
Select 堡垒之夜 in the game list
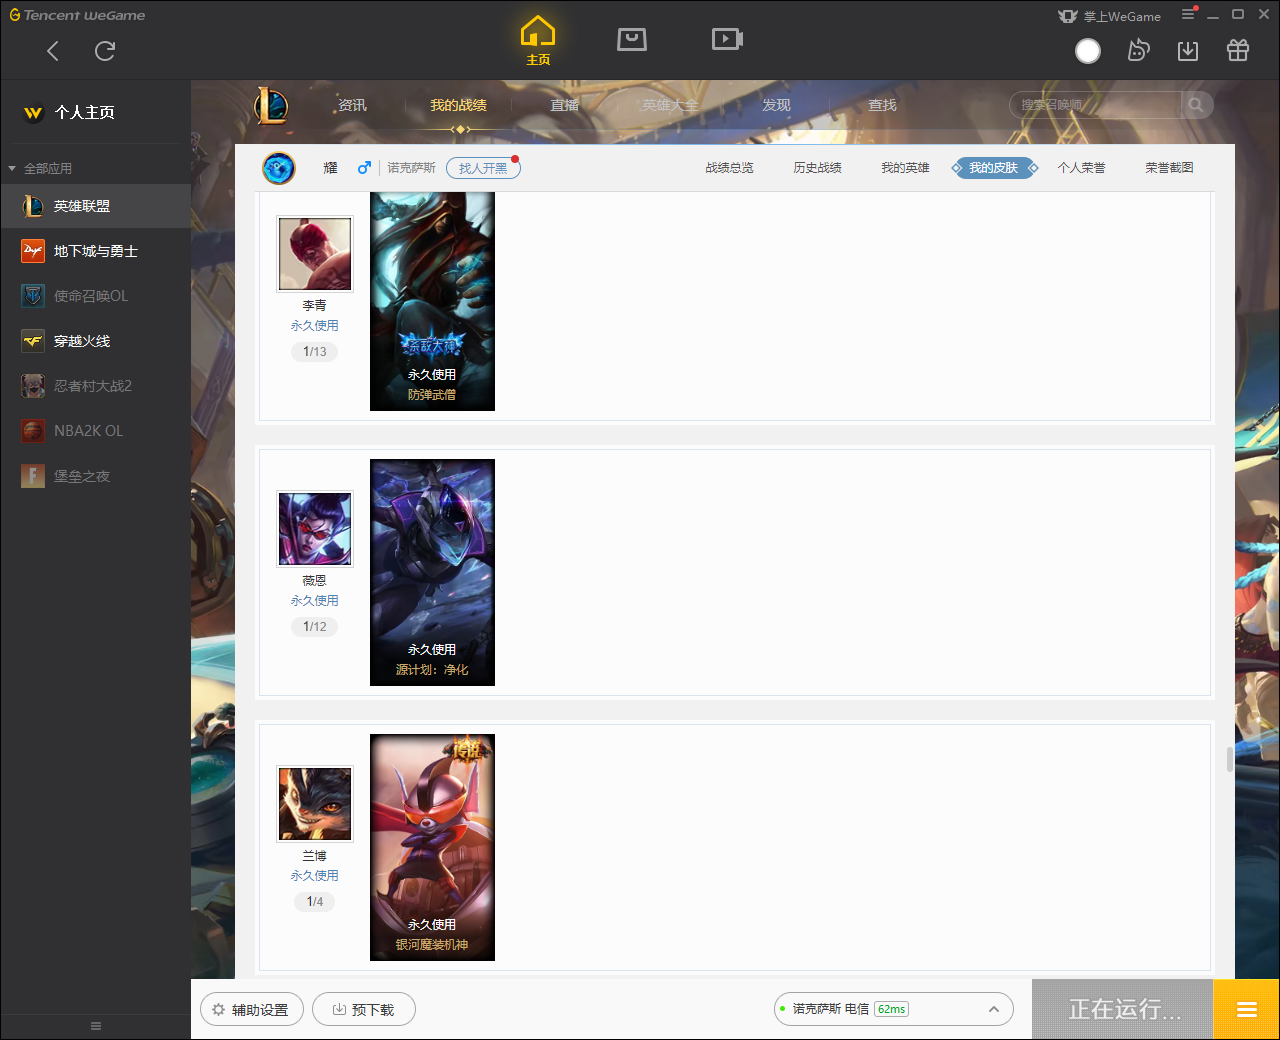click(x=95, y=476)
